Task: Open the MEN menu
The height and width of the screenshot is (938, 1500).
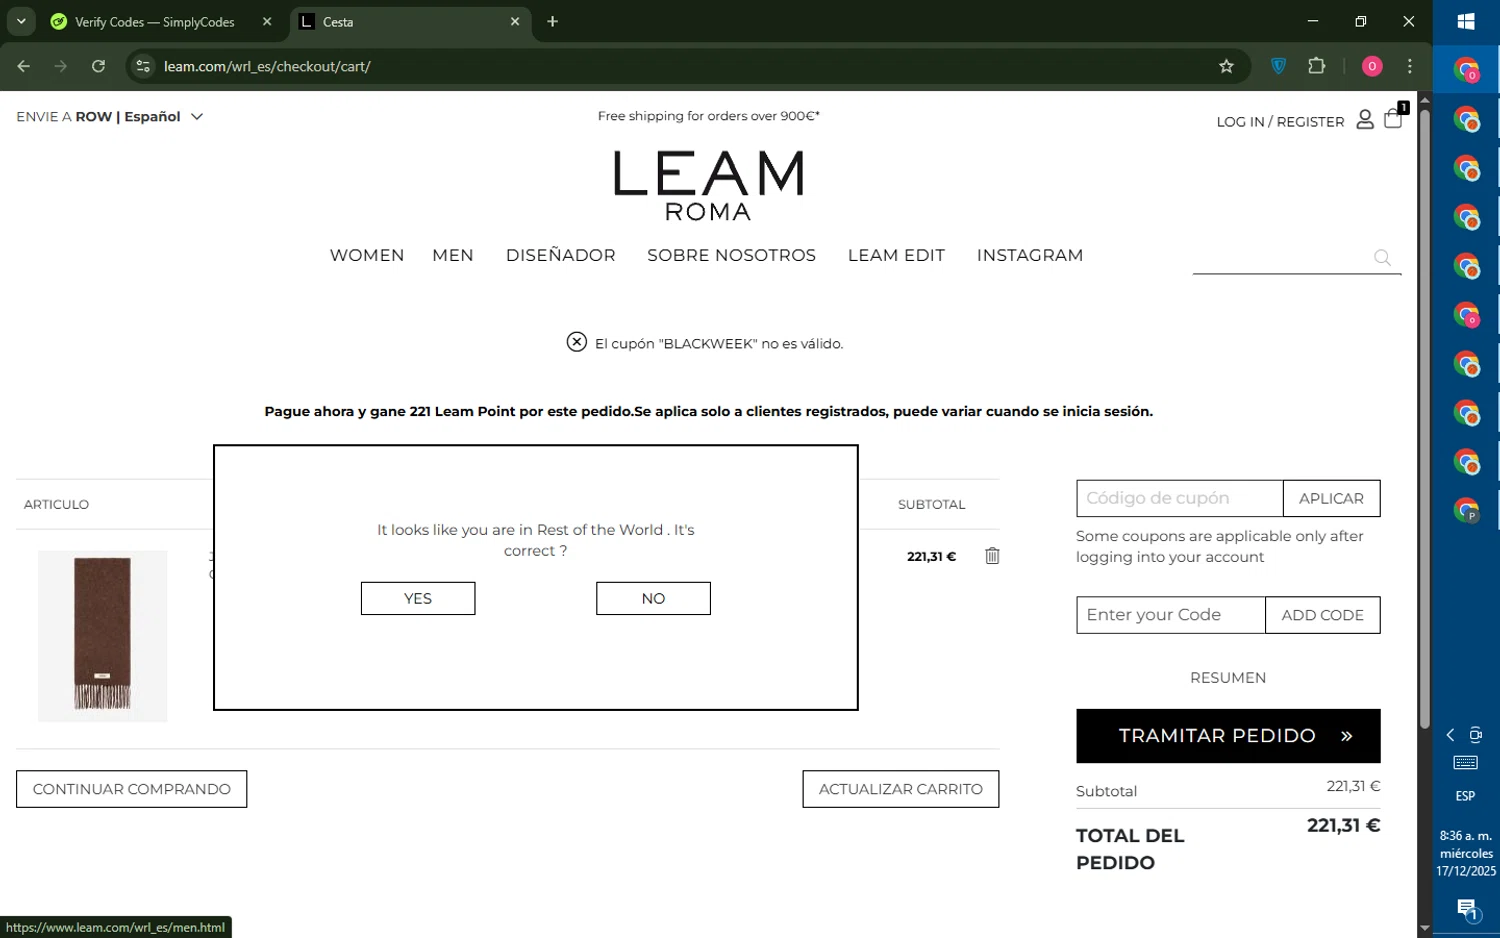Action: tap(453, 255)
